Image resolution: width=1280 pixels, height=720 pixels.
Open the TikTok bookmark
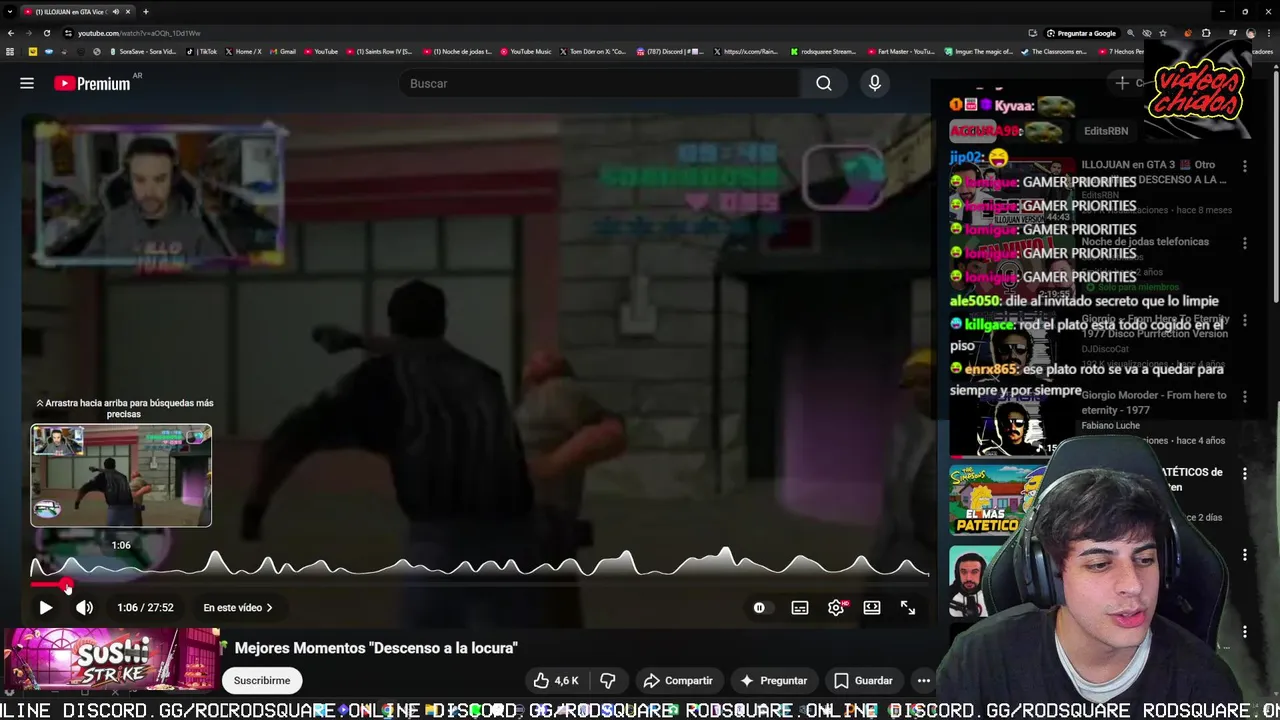click(202, 51)
